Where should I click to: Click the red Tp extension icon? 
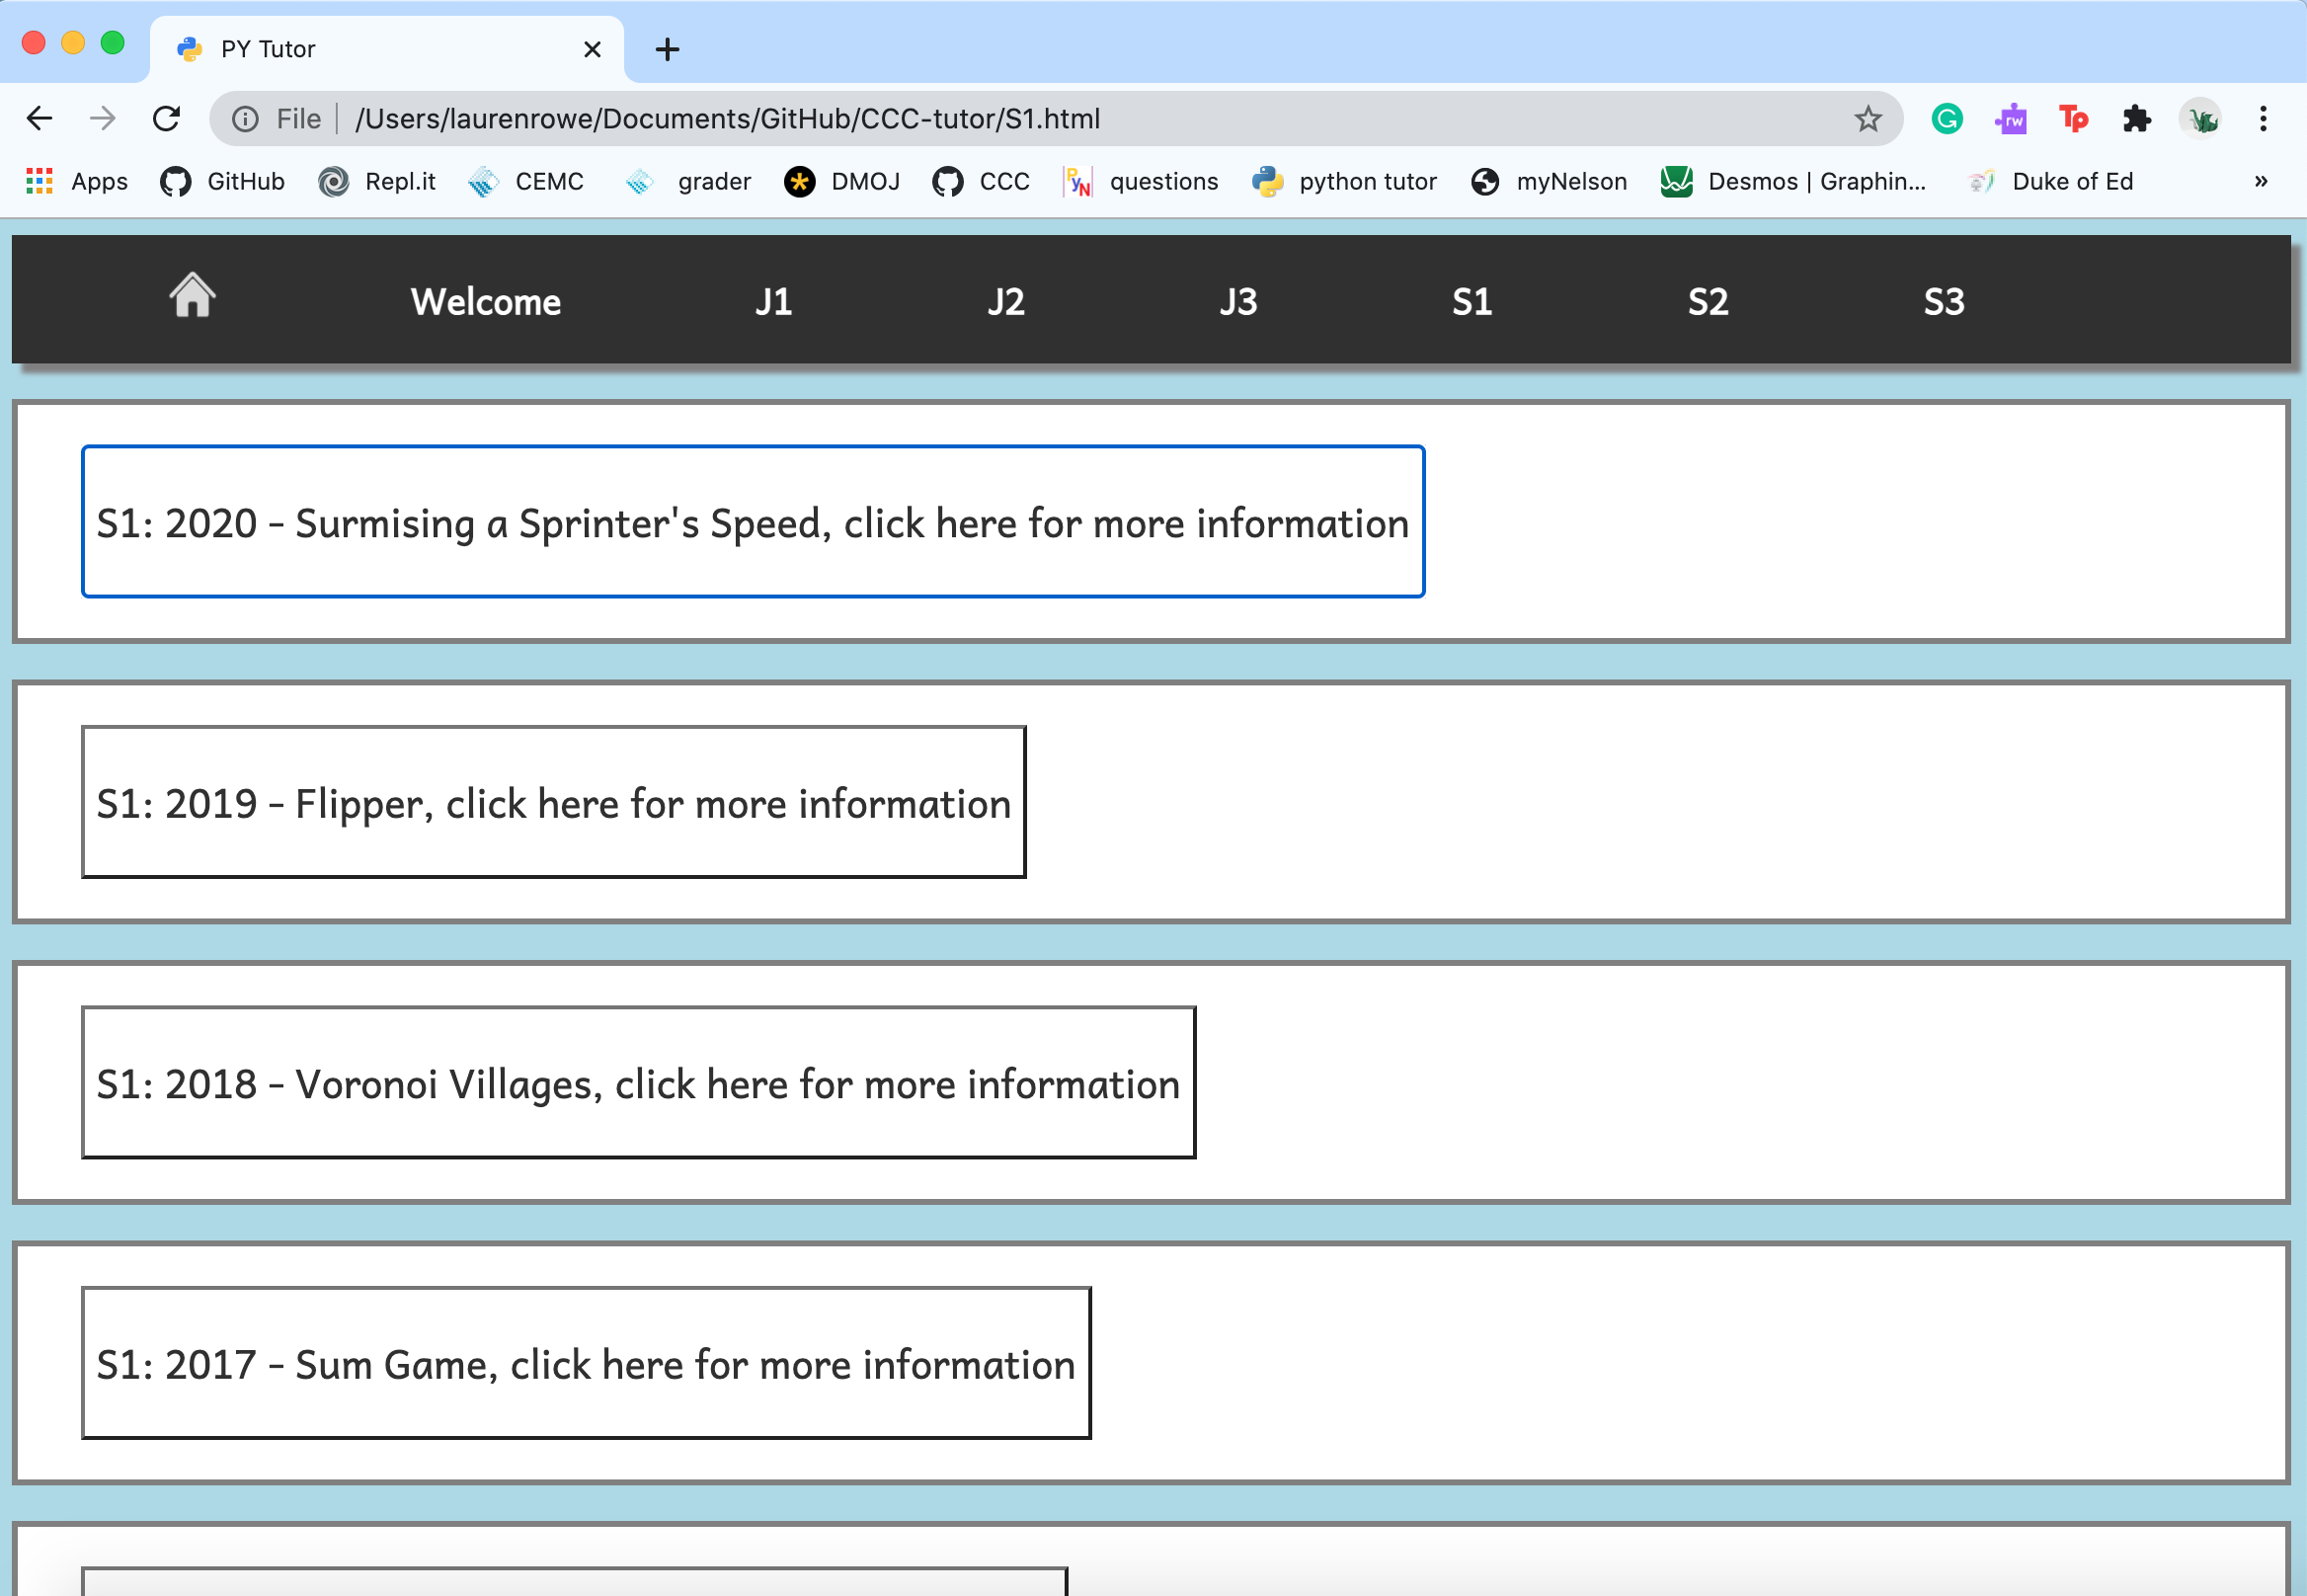click(x=2073, y=119)
